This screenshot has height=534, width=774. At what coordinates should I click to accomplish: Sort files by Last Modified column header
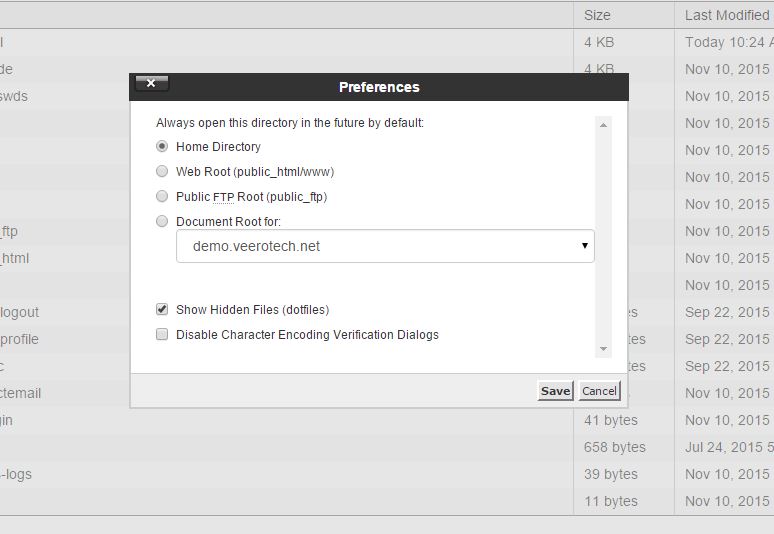point(725,15)
